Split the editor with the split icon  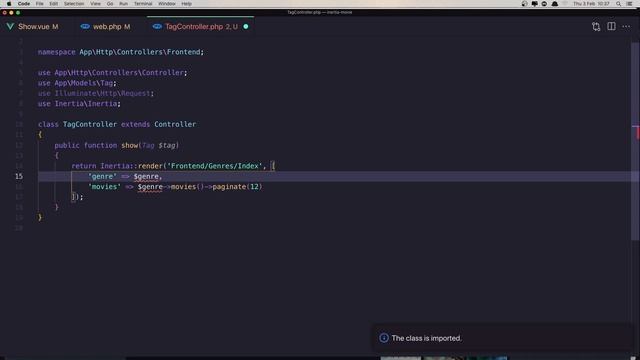[x=611, y=27]
